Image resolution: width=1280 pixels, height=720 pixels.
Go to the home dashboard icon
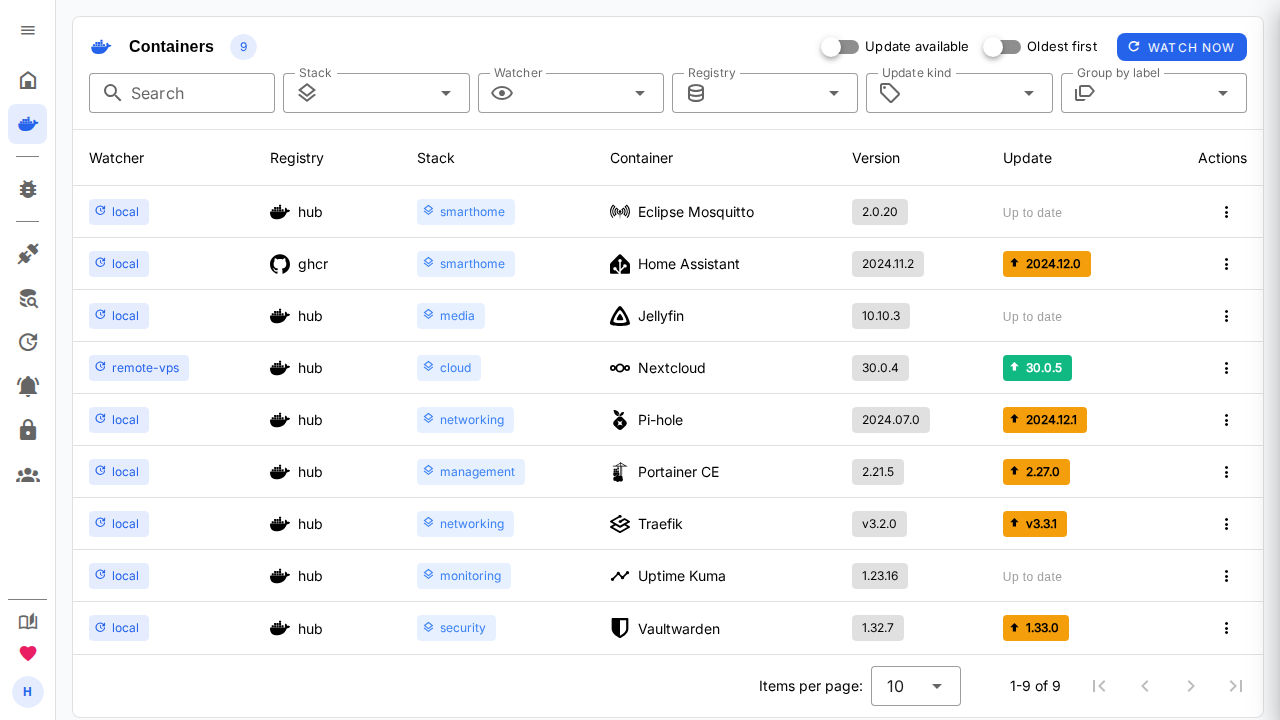point(28,80)
